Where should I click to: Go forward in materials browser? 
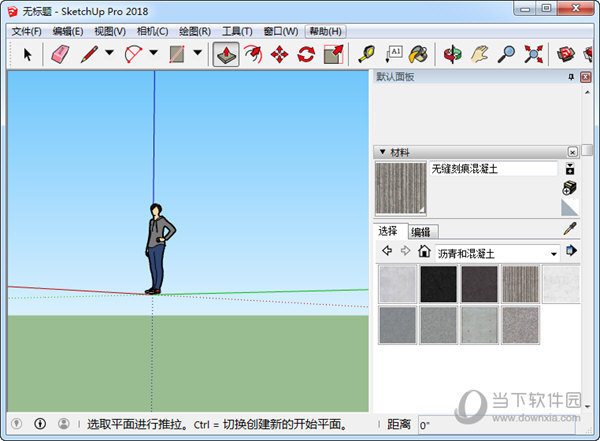click(405, 251)
